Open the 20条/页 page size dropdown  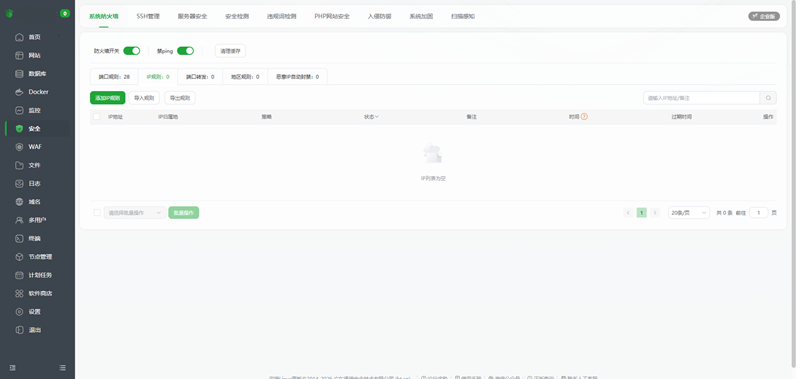[x=689, y=213]
